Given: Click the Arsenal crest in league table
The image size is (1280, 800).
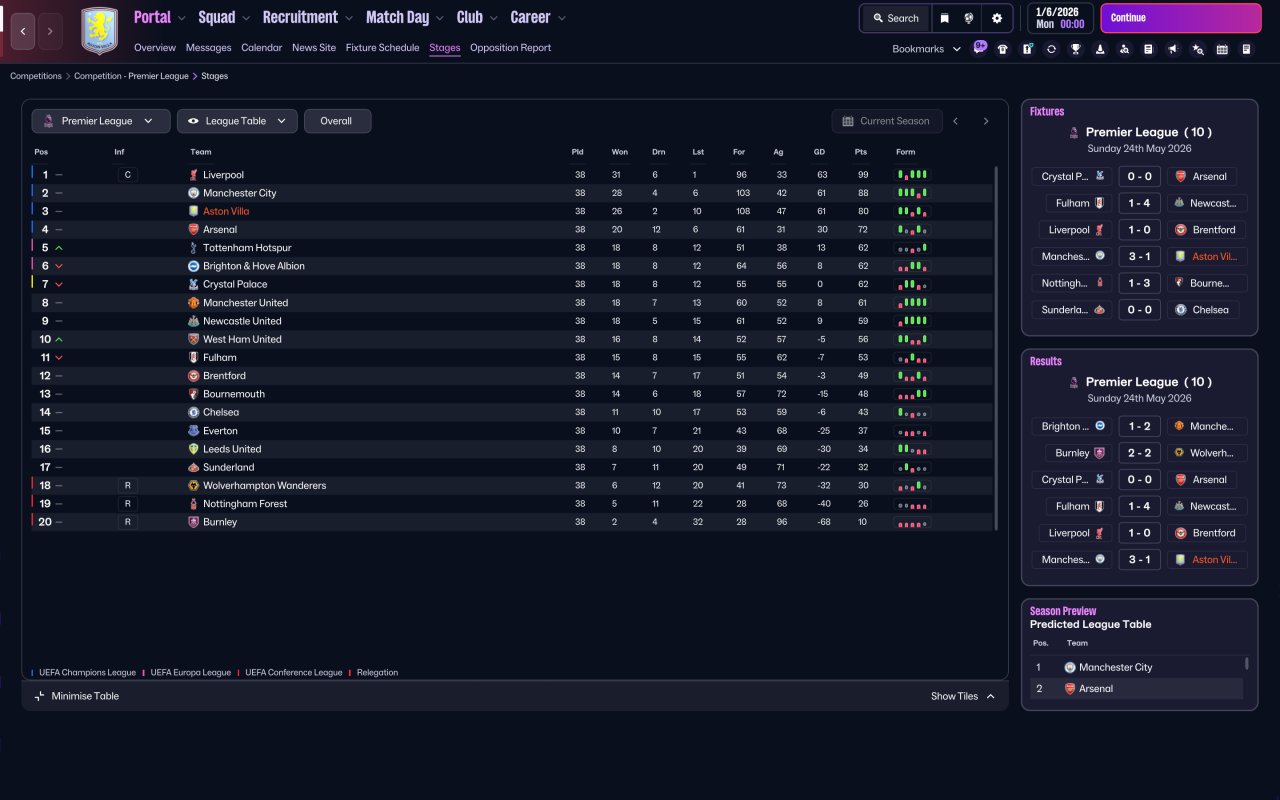Looking at the screenshot, I should coord(194,230).
